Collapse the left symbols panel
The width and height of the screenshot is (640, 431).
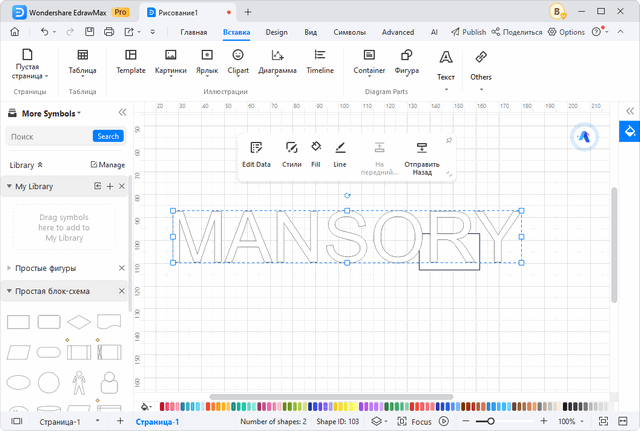[122, 113]
